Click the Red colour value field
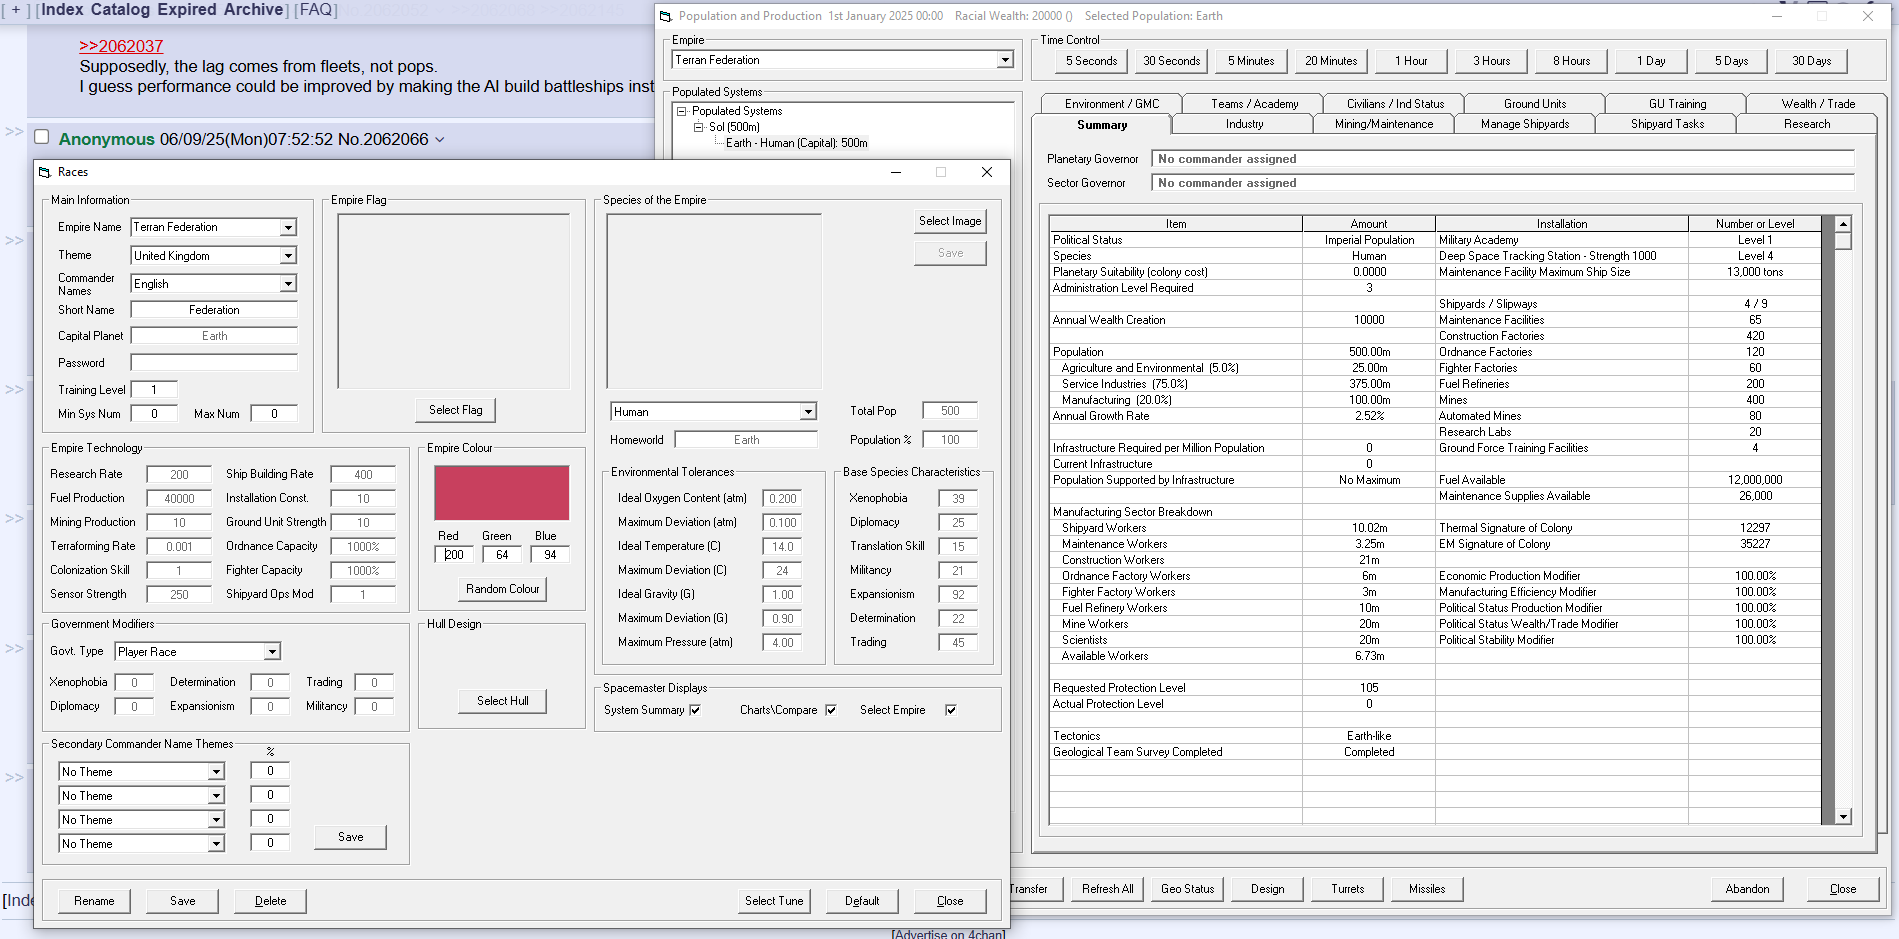The image size is (1899, 939). click(454, 555)
